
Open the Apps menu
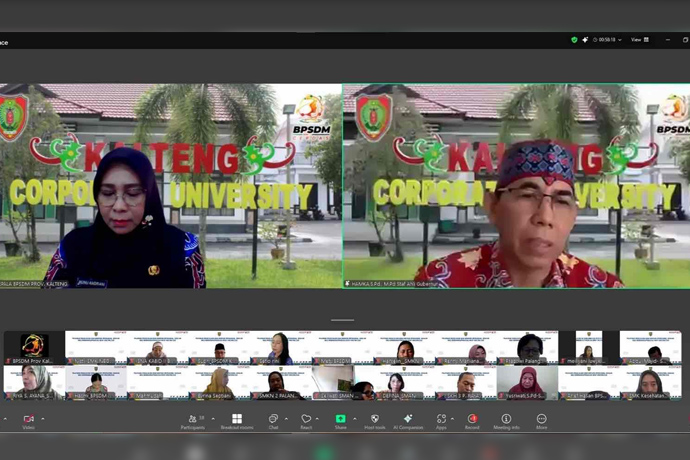tap(441, 421)
